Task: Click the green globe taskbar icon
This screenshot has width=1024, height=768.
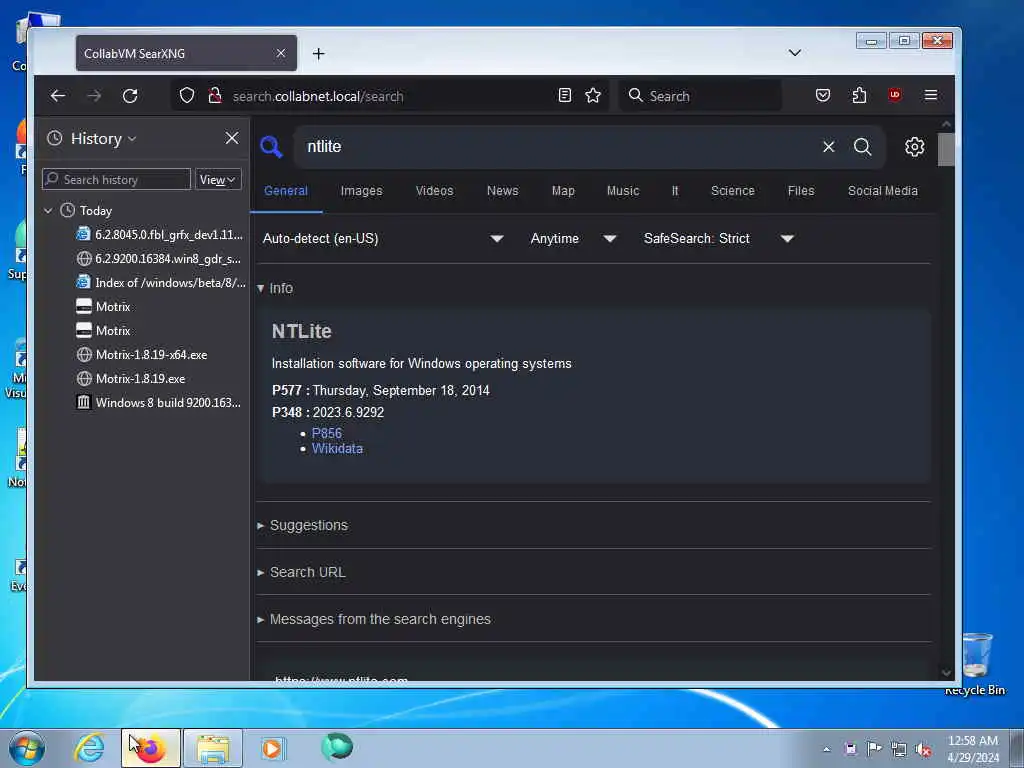Action: click(x=337, y=747)
